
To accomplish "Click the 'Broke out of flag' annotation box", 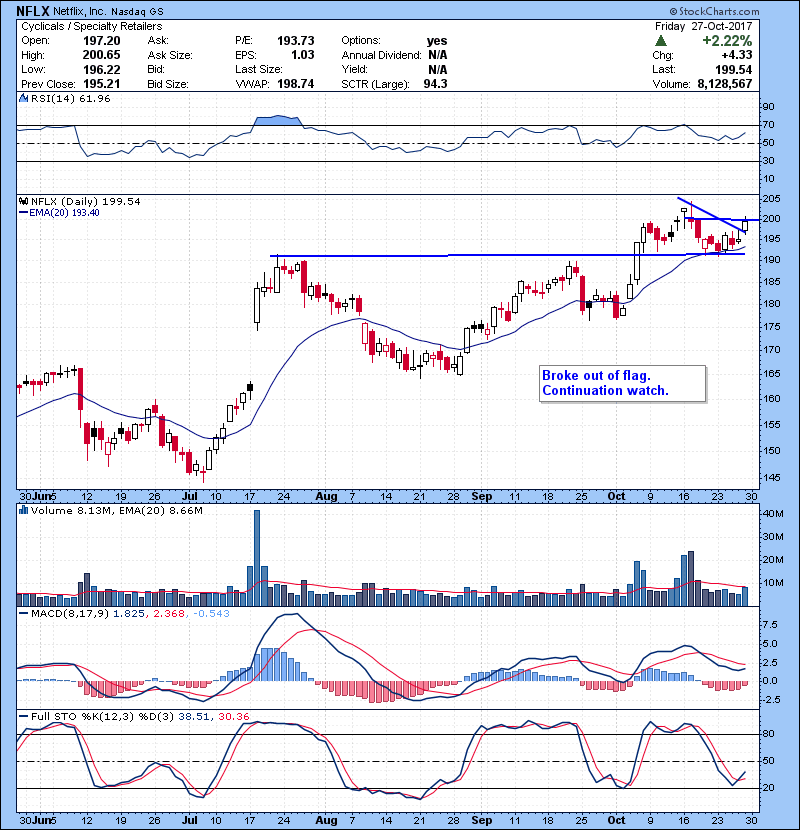I will pos(622,383).
